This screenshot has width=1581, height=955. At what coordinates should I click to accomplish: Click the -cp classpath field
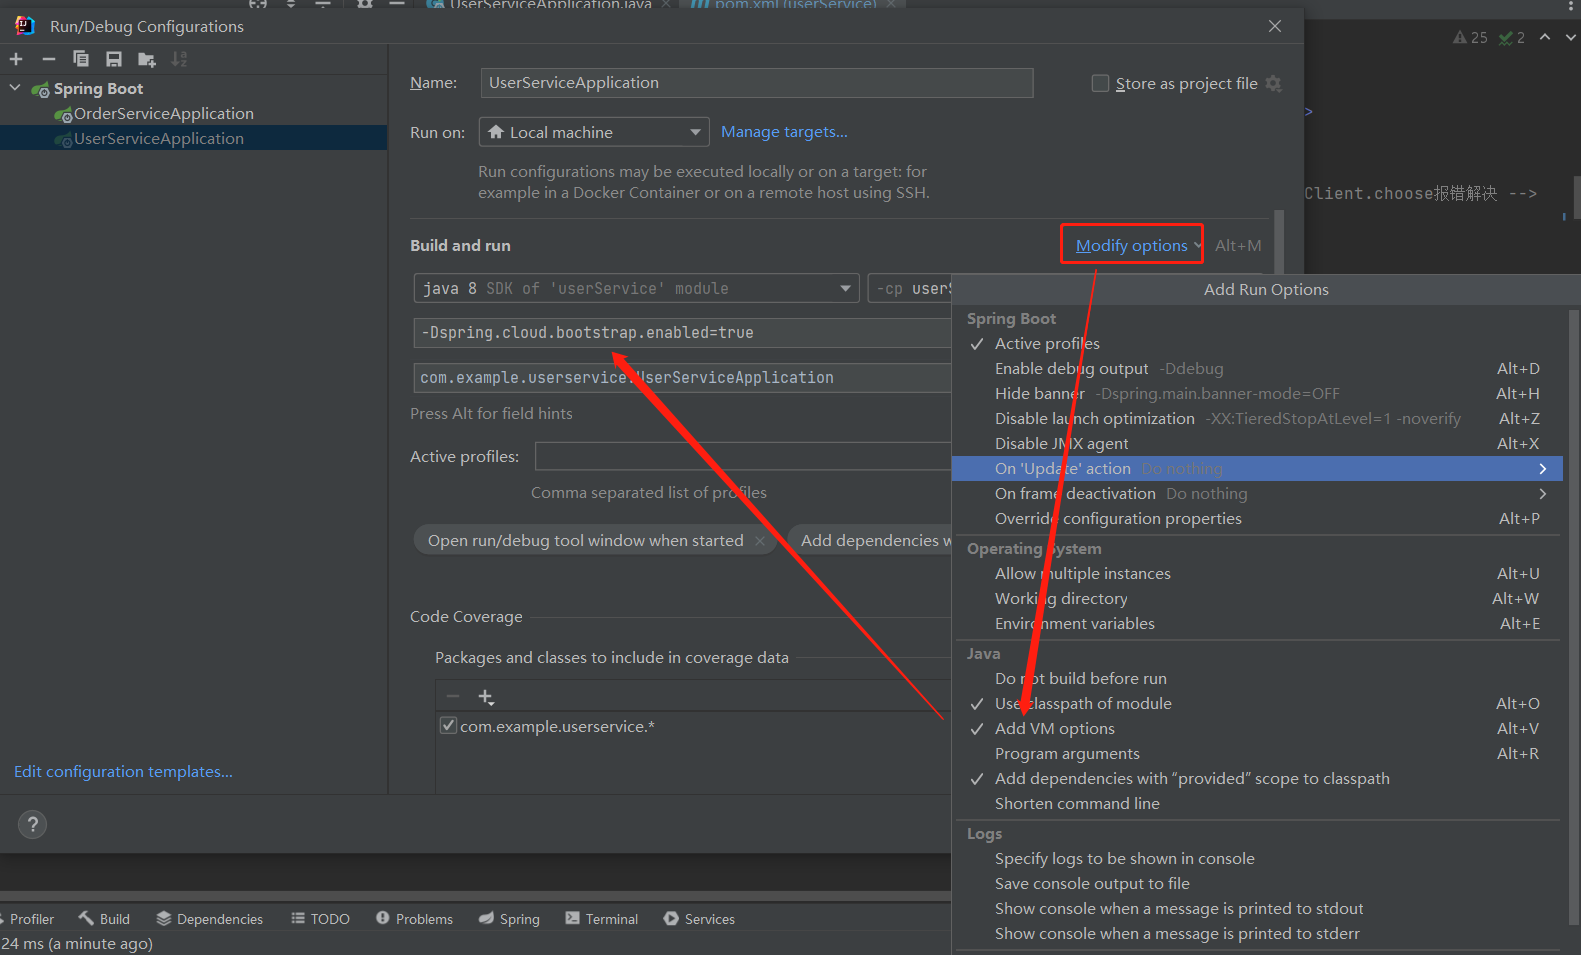[909, 288]
